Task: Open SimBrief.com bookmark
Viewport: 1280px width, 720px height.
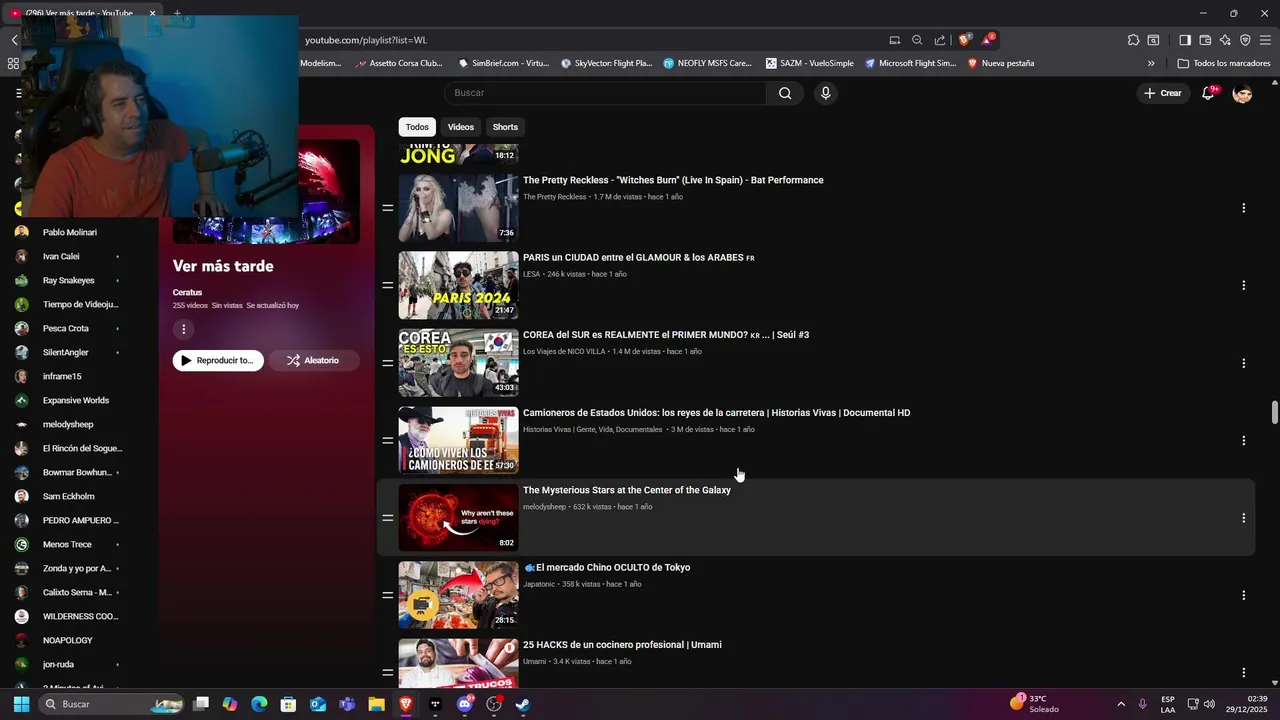Action: click(504, 63)
